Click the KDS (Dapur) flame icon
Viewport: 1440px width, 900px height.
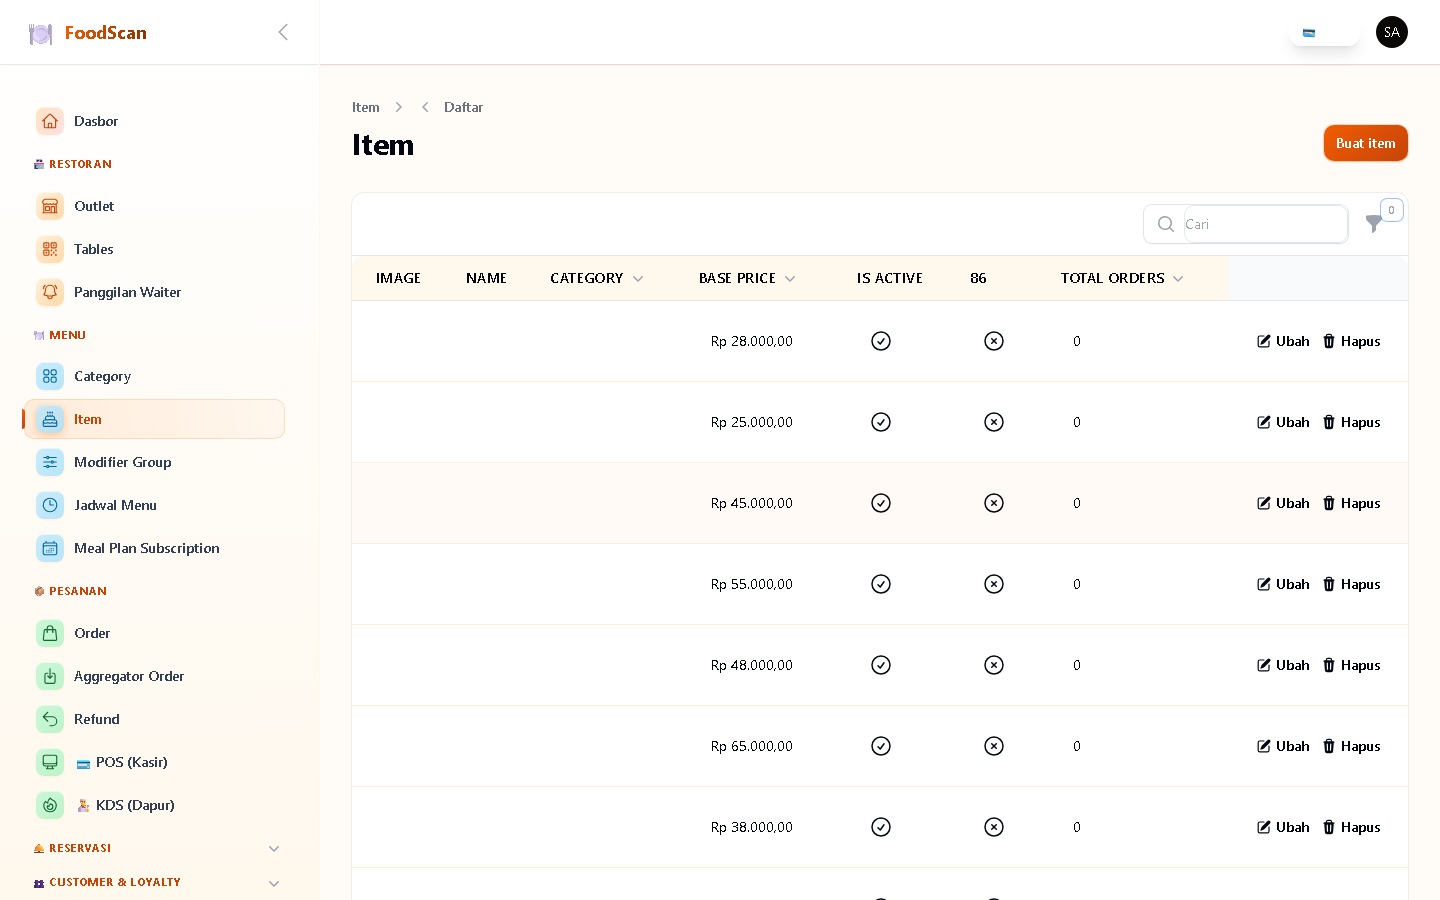[x=50, y=805]
